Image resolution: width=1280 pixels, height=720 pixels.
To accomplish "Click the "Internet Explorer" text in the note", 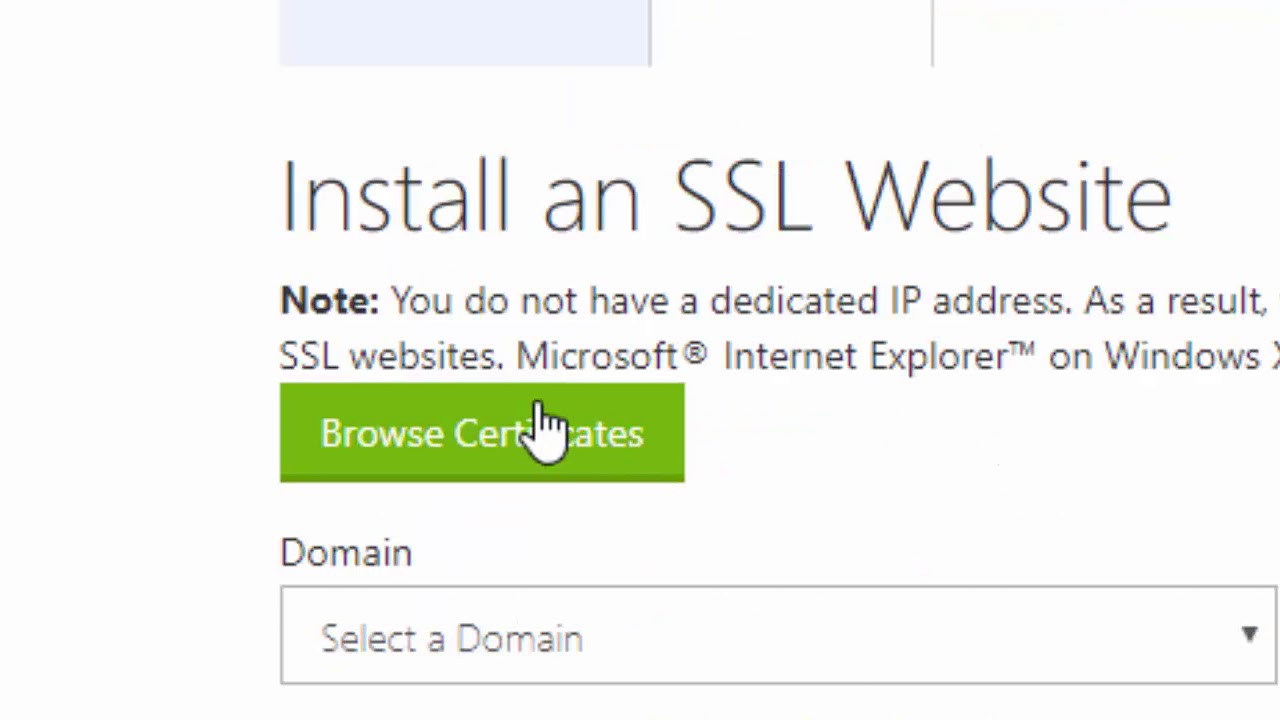I will point(865,356).
